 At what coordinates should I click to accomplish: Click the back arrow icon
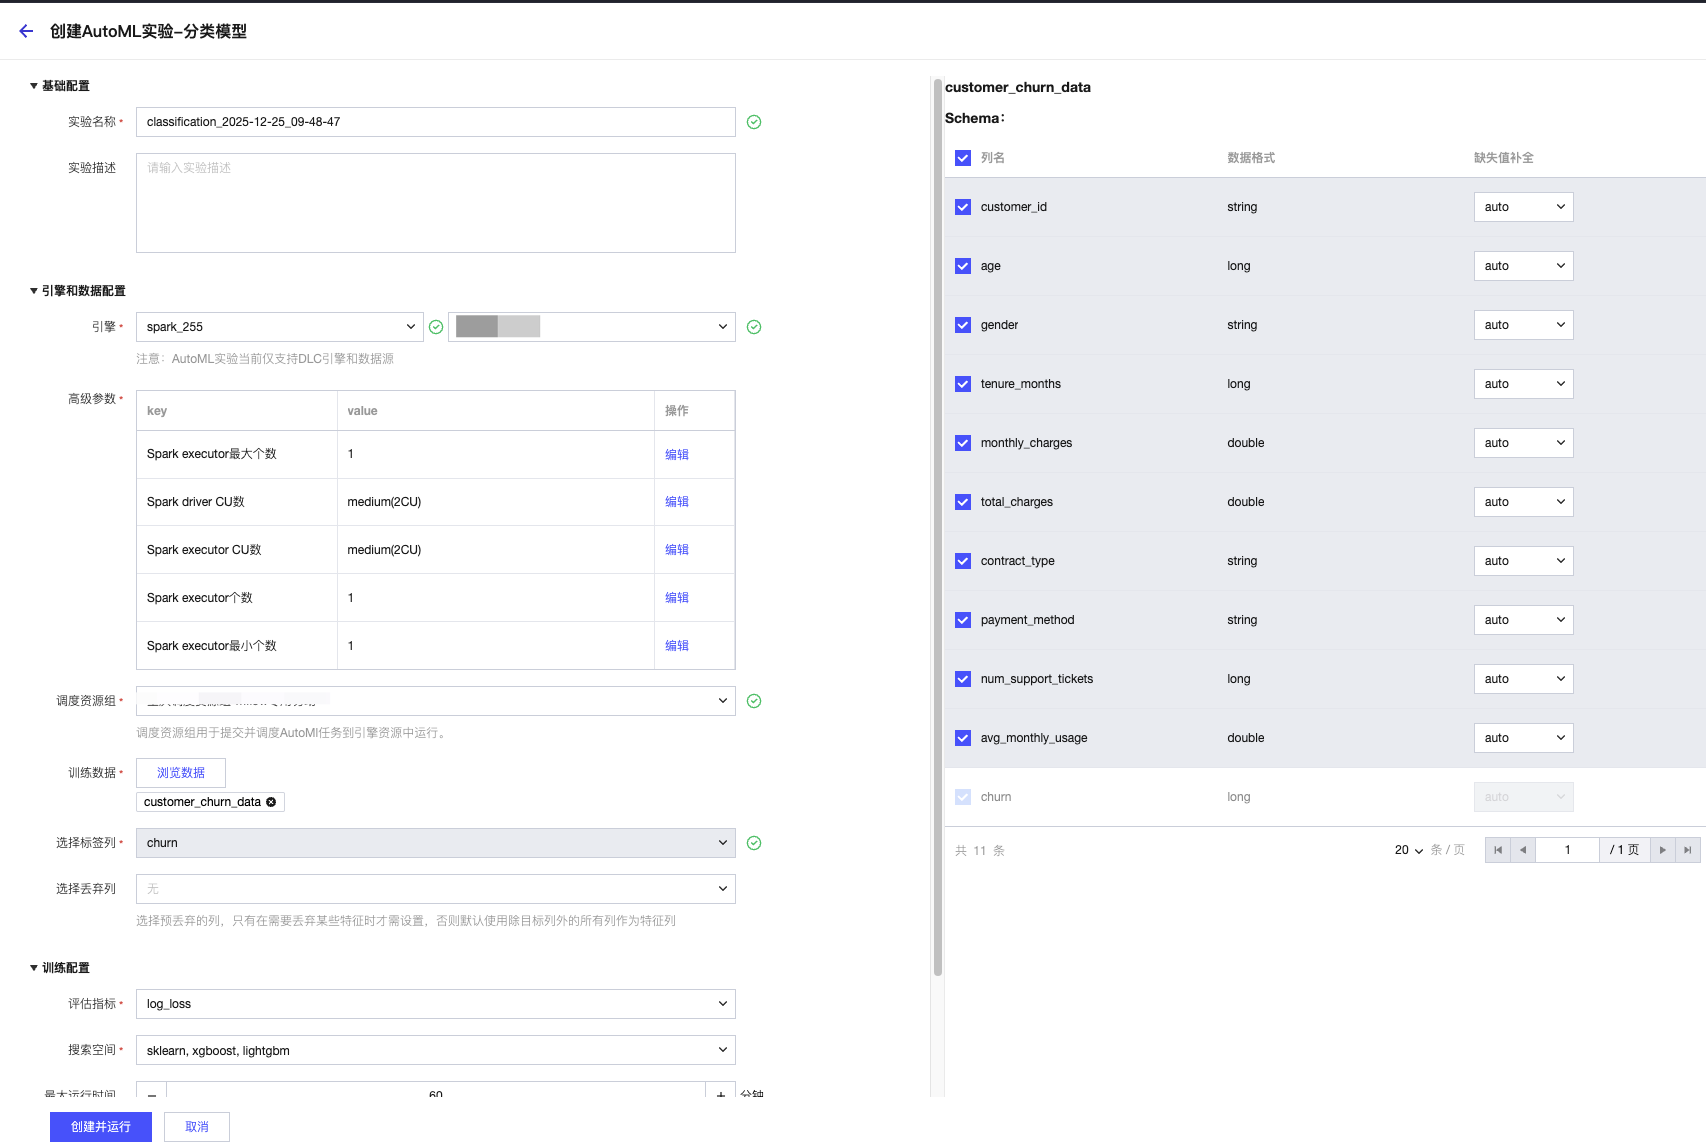tap(26, 31)
